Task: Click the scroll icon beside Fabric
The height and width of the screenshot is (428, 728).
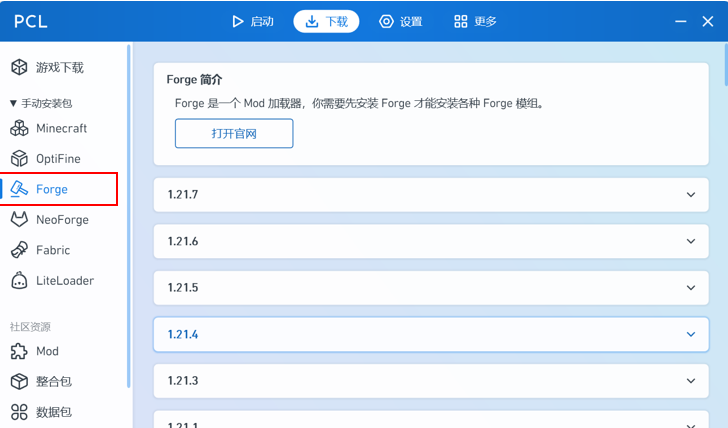Action: pos(19,250)
